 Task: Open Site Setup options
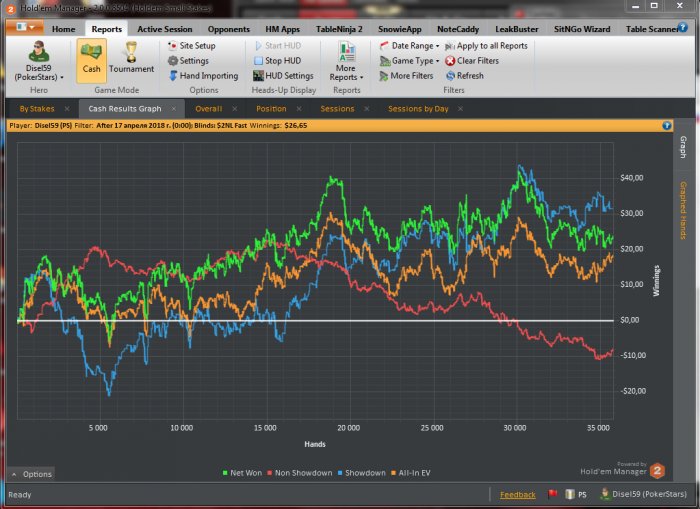click(x=196, y=46)
